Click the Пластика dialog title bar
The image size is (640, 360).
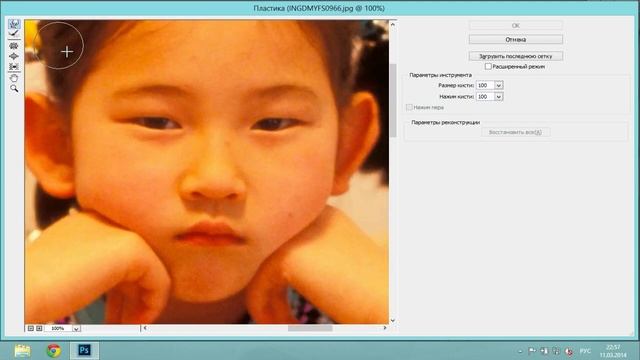319,8
